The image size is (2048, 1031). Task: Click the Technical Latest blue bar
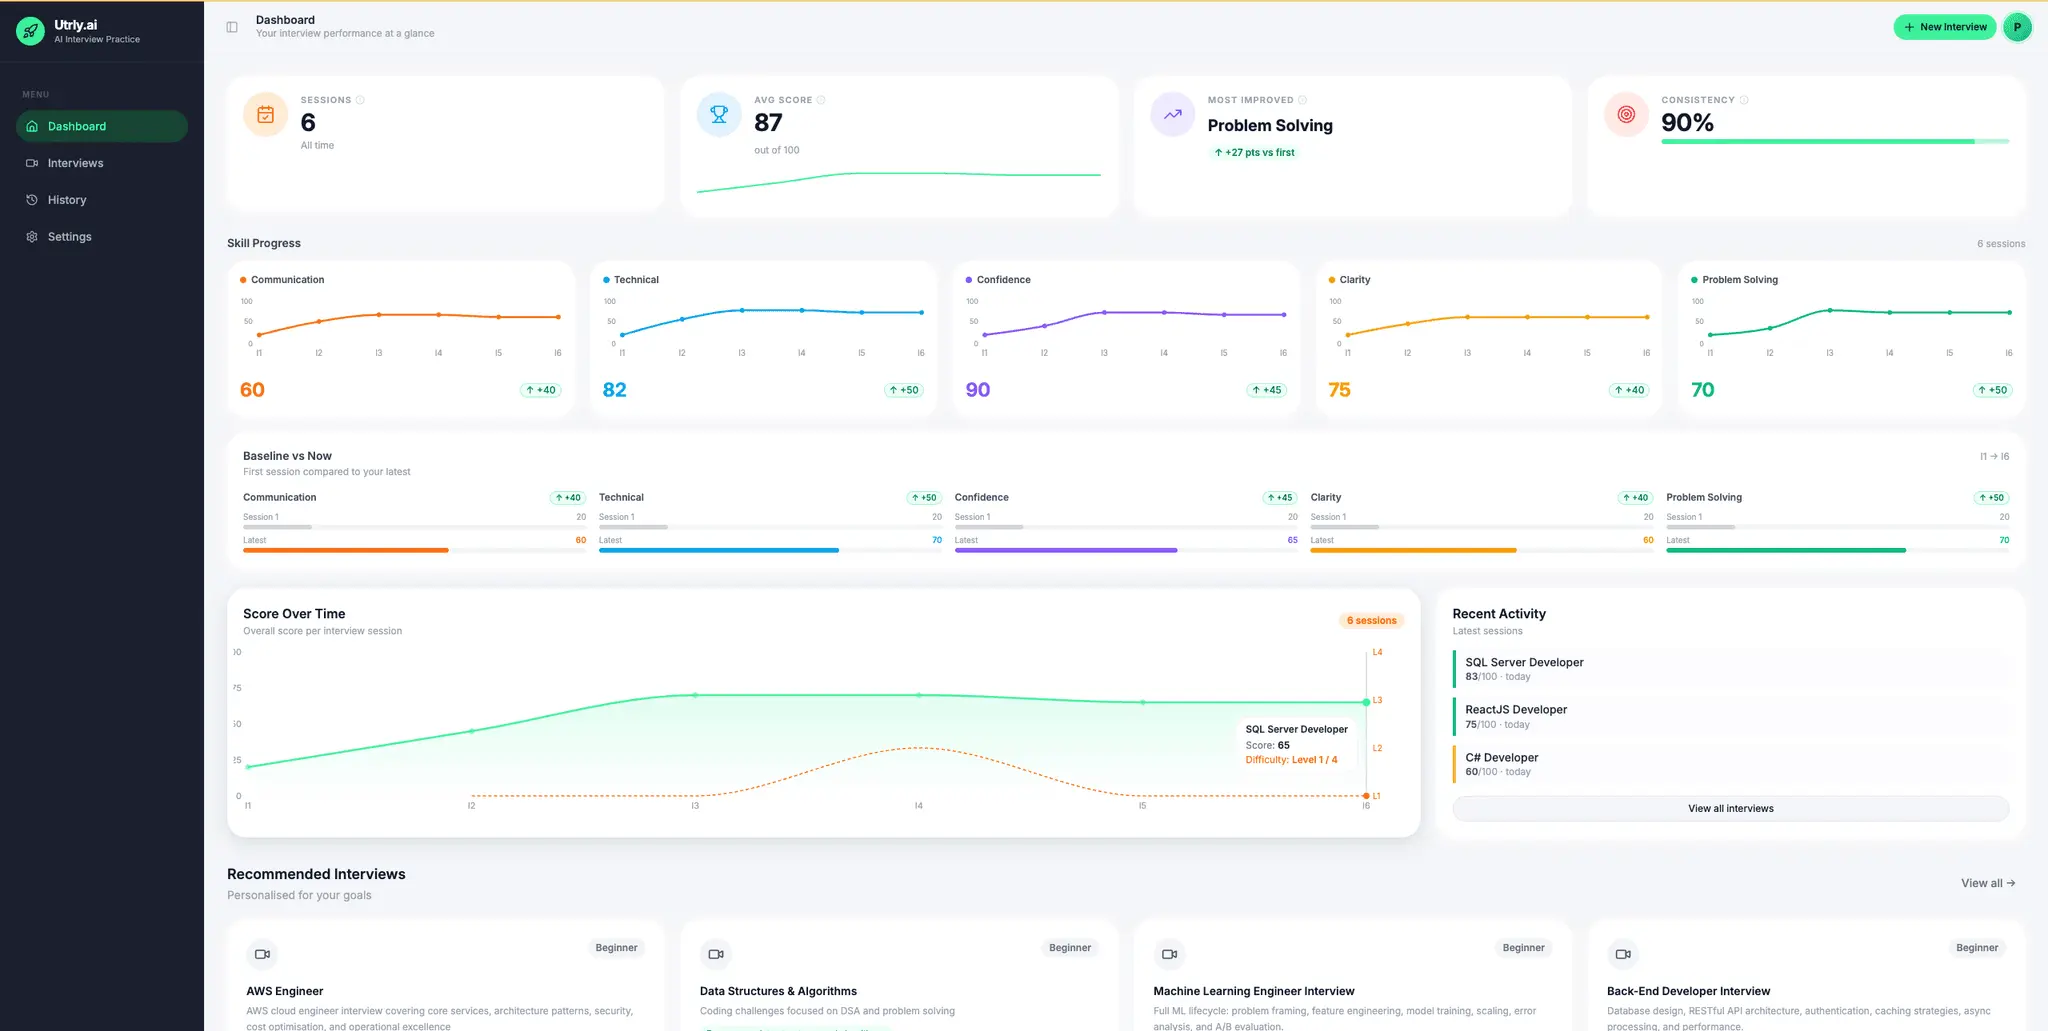tap(719, 550)
